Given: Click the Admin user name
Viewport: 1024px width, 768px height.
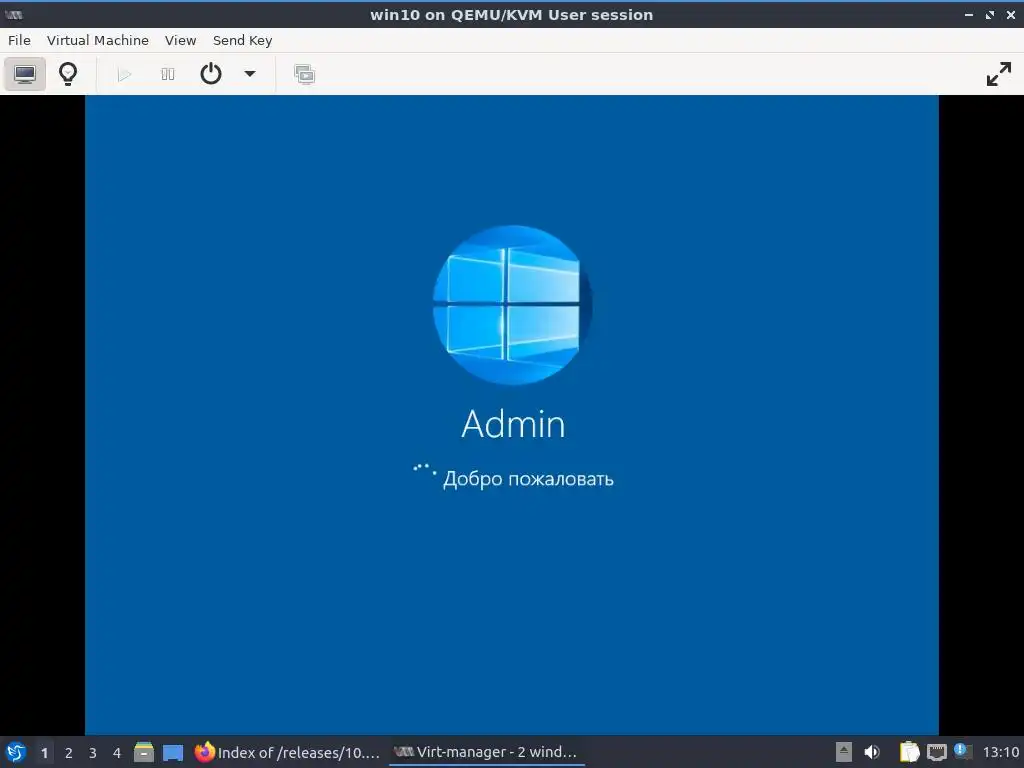Looking at the screenshot, I should [x=513, y=424].
